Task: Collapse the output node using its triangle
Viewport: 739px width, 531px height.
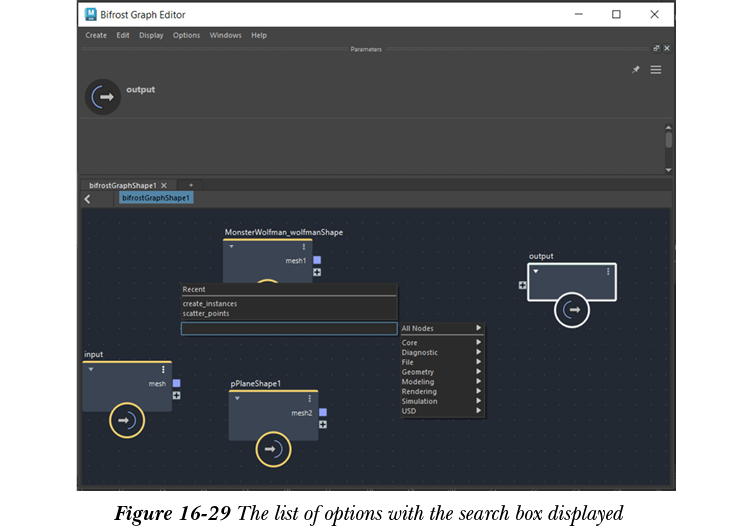Action: point(536,272)
